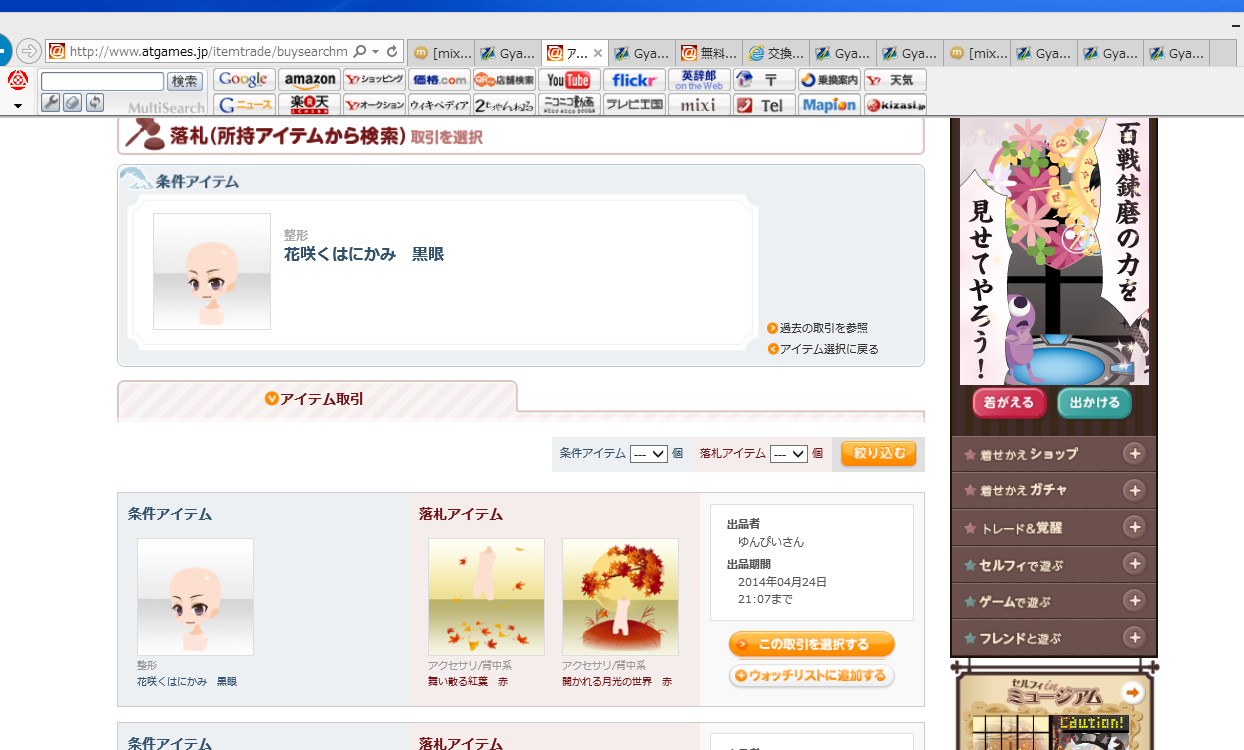1244x750 pixels.
Task: Open the MultiSearch logo dropdown arrow
Action: pyautogui.click(x=18, y=105)
